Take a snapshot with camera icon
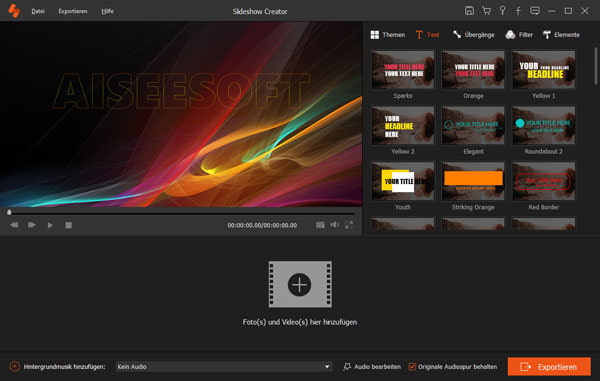600x381 pixels. coord(320,225)
